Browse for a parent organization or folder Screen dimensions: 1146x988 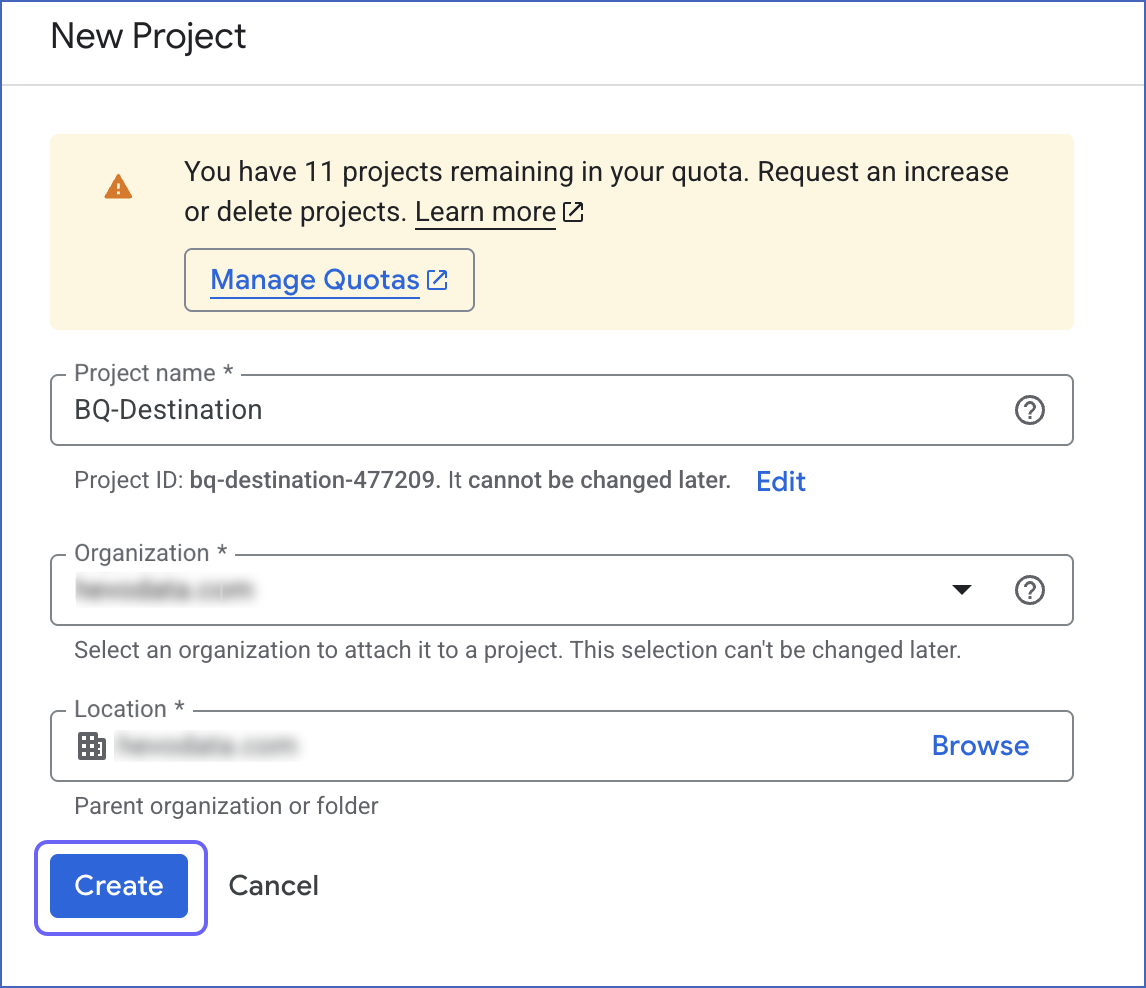pos(980,745)
